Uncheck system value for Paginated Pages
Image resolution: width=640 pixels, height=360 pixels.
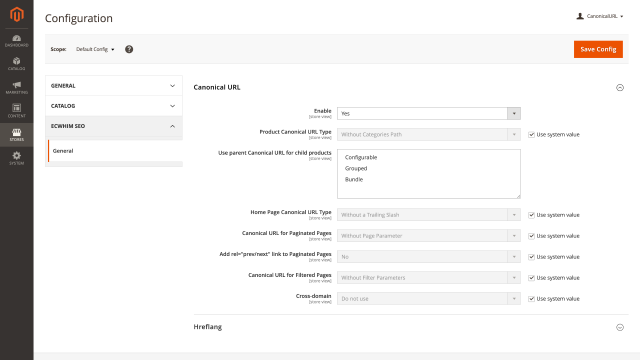coord(531,236)
